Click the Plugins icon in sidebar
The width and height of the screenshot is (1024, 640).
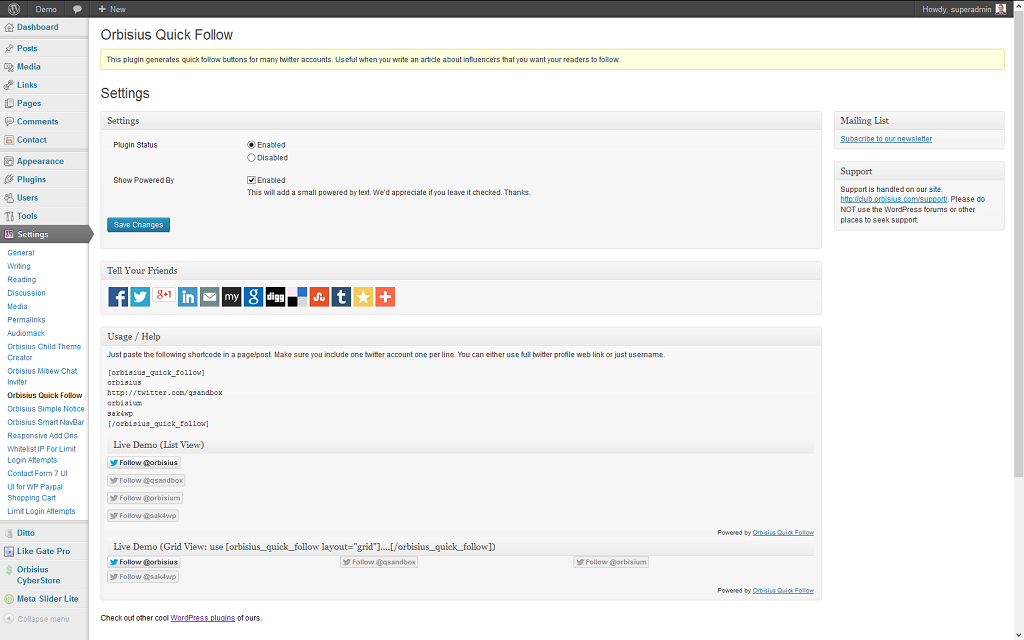(8, 180)
